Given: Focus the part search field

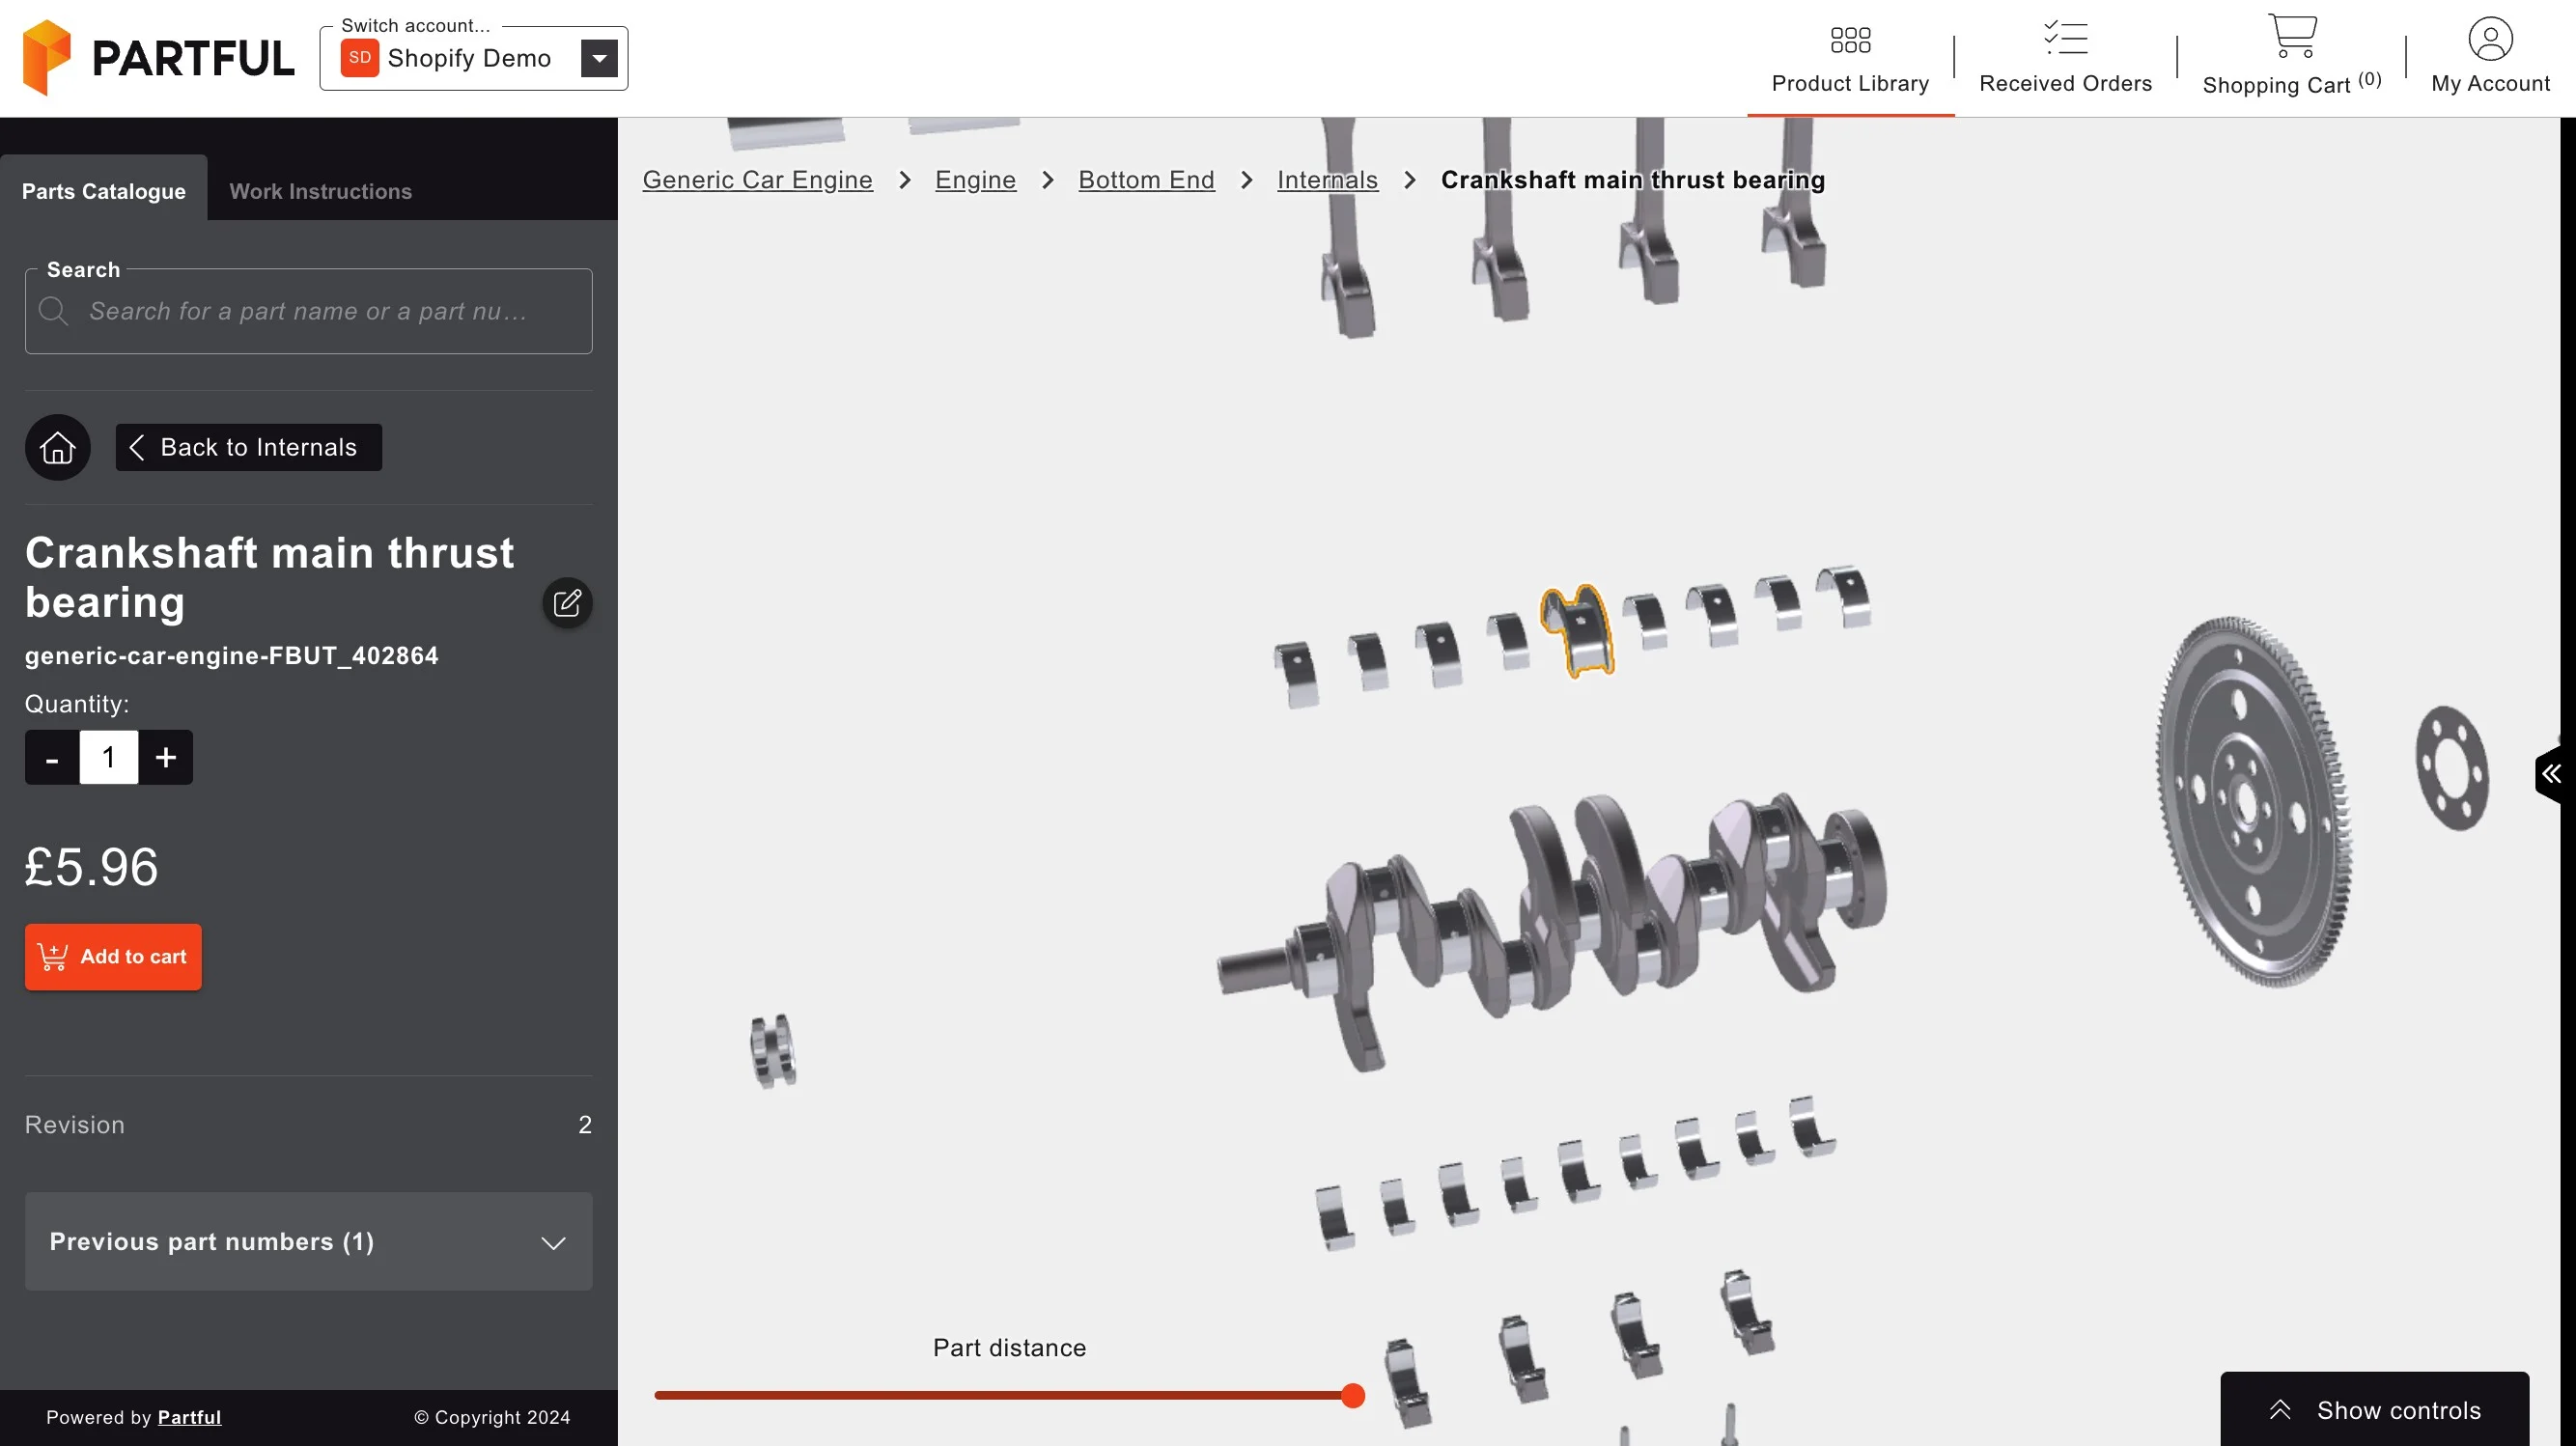Looking at the screenshot, I should (309, 311).
